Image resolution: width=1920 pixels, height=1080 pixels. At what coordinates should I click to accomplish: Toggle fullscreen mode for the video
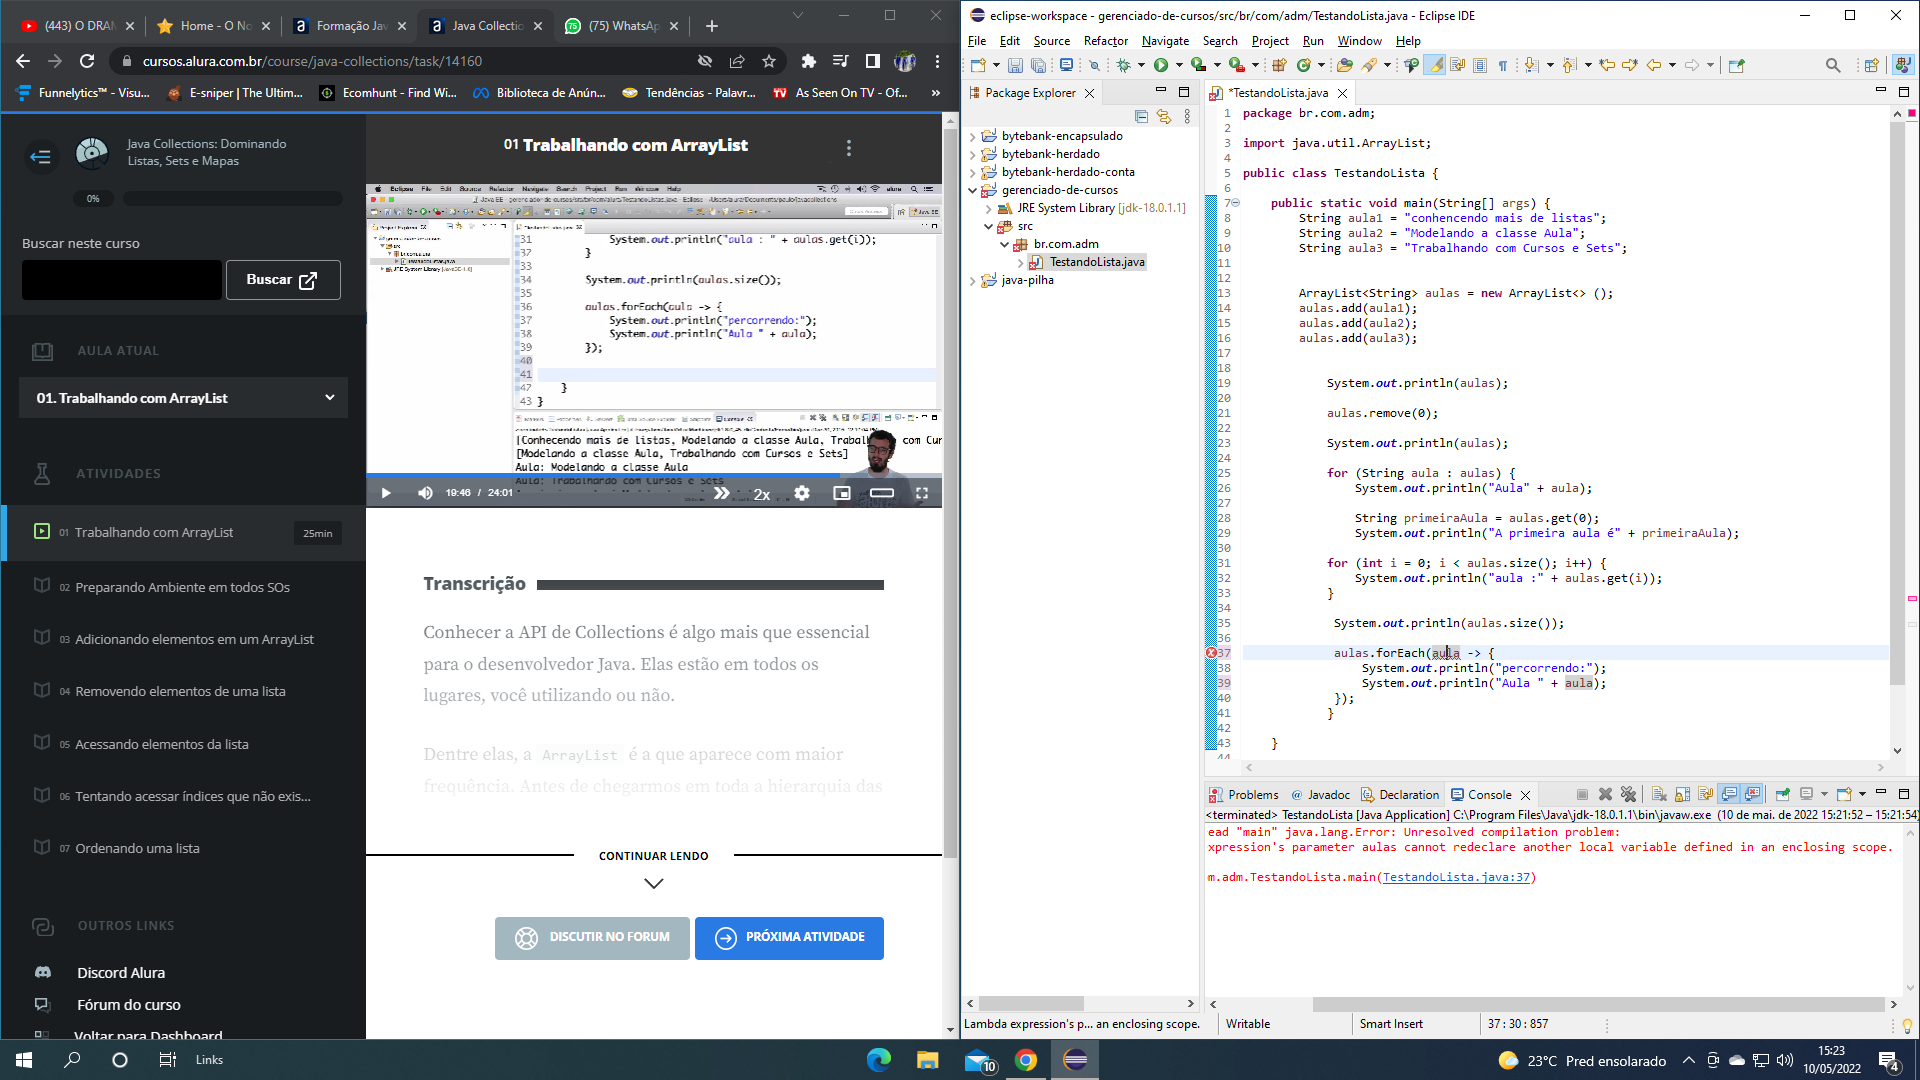922,493
